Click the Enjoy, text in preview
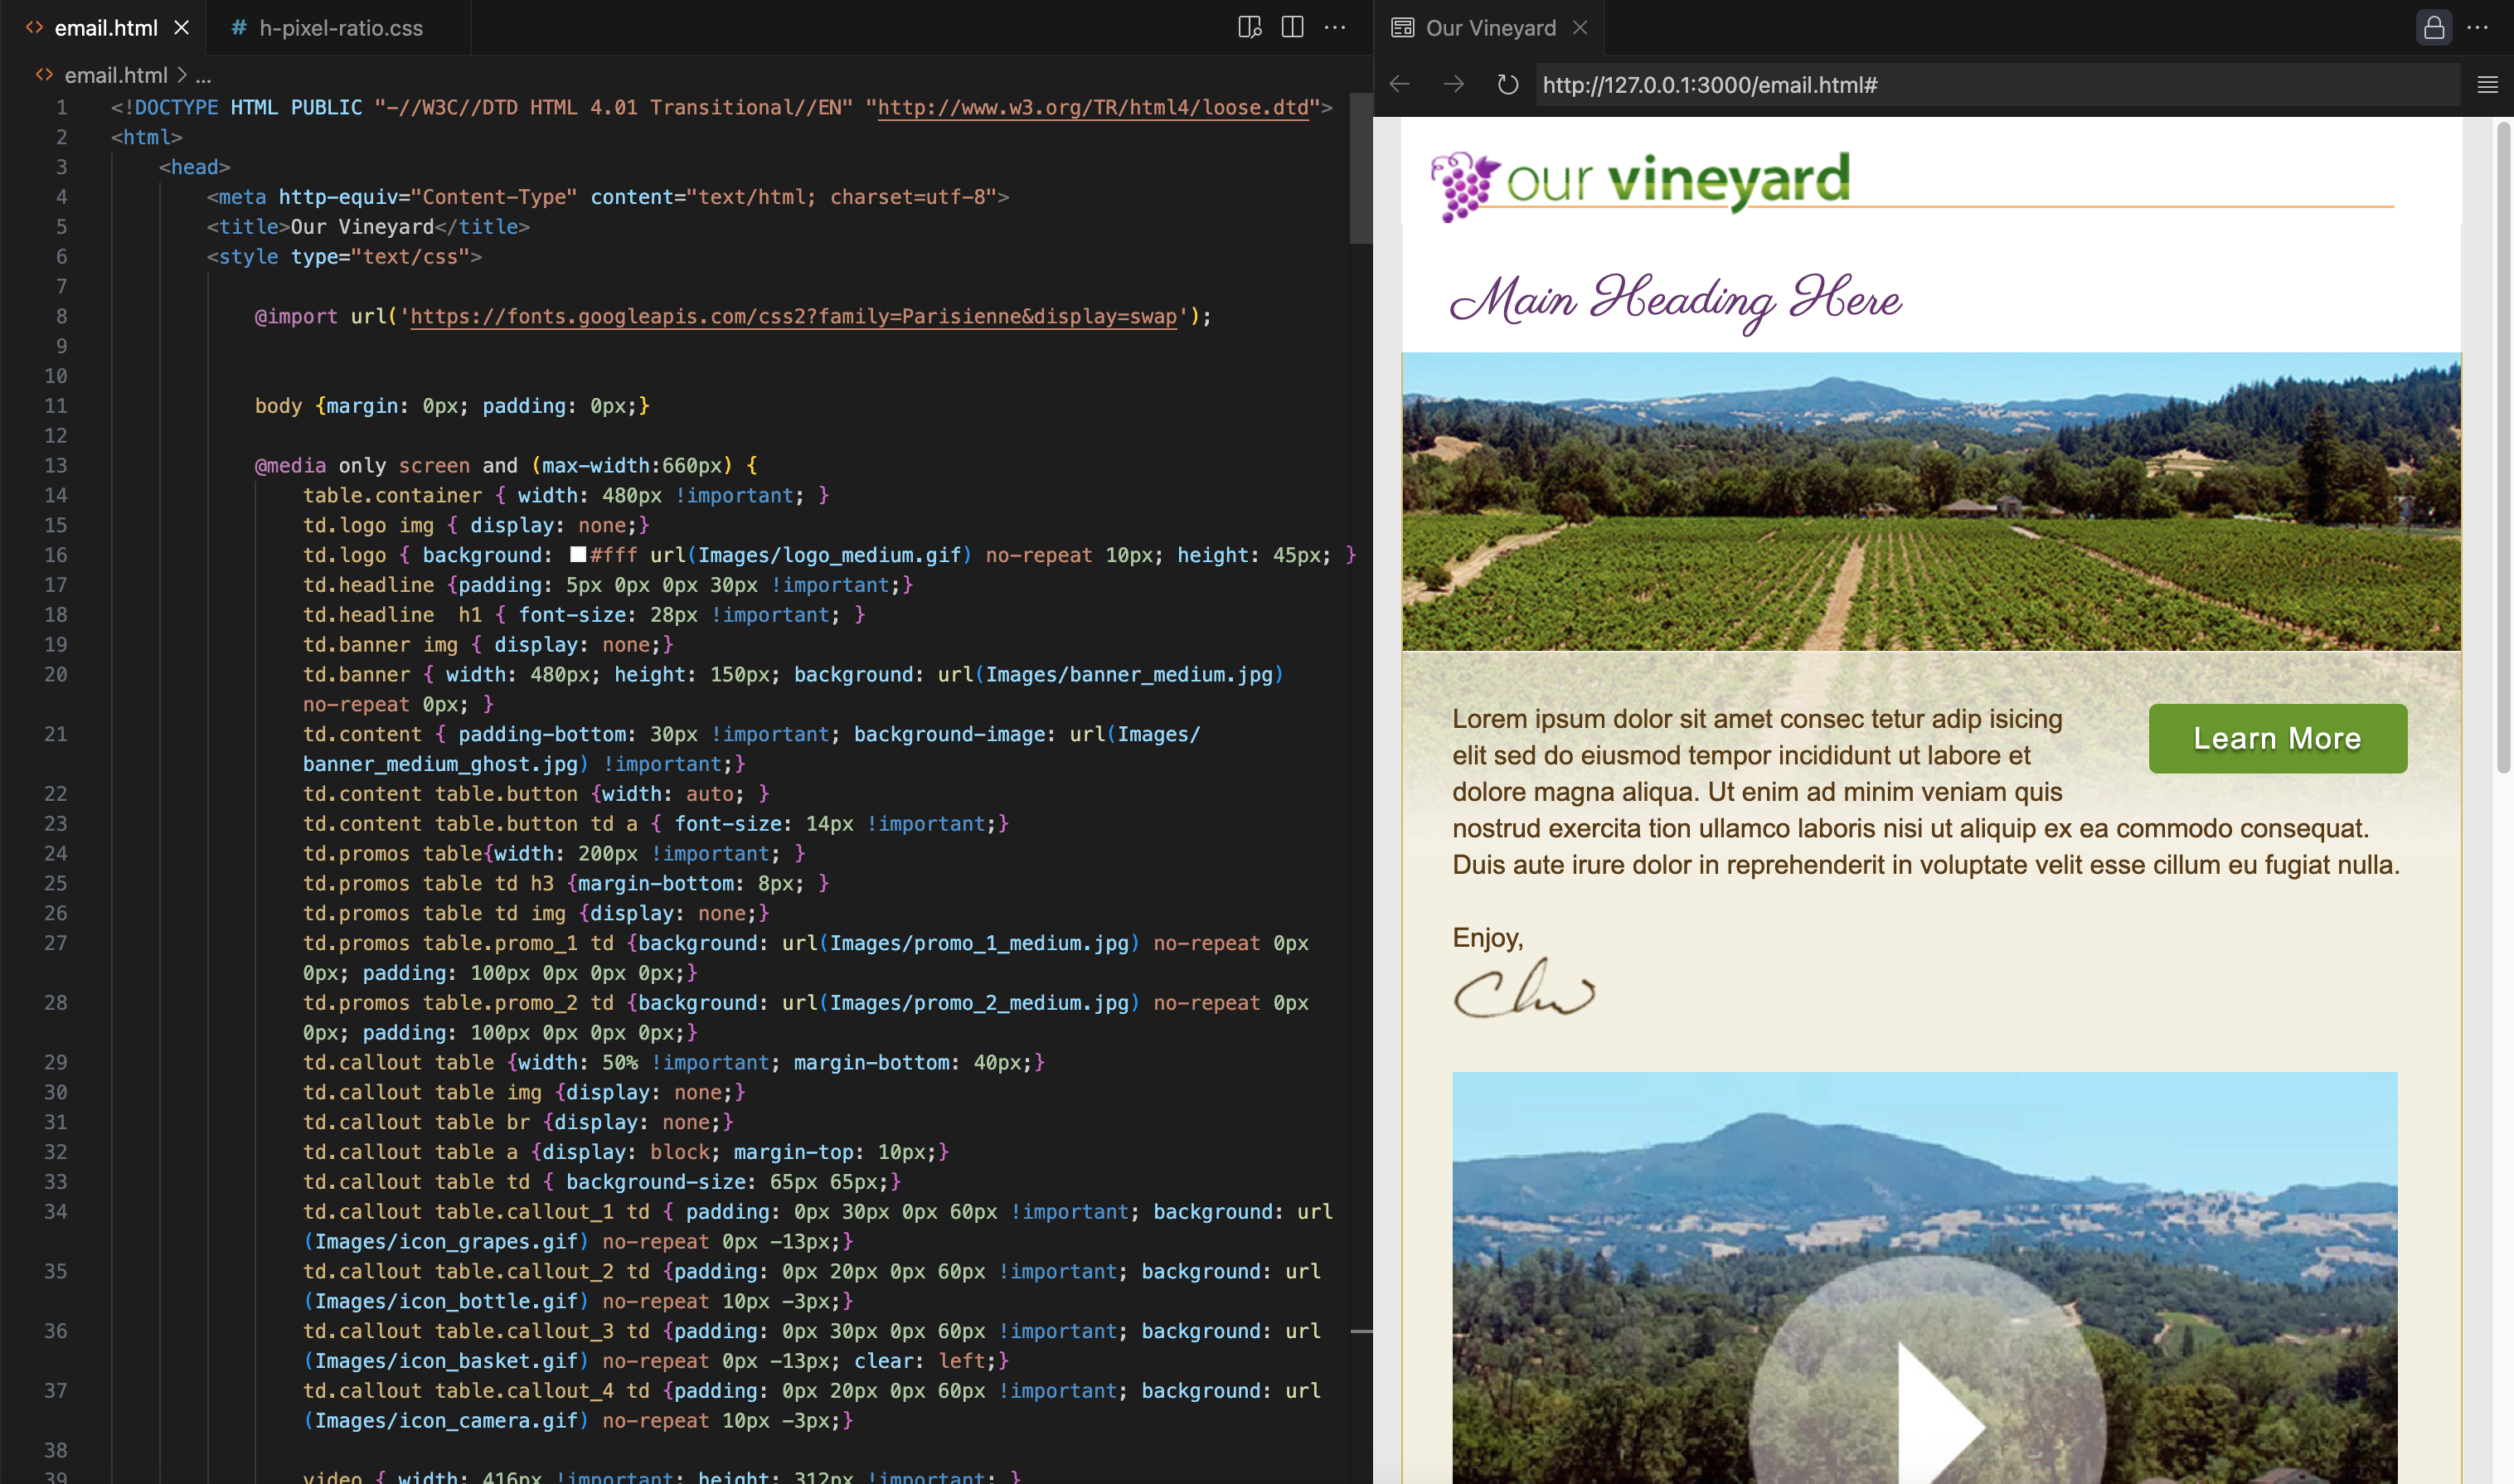2514x1484 pixels. pos(1487,938)
